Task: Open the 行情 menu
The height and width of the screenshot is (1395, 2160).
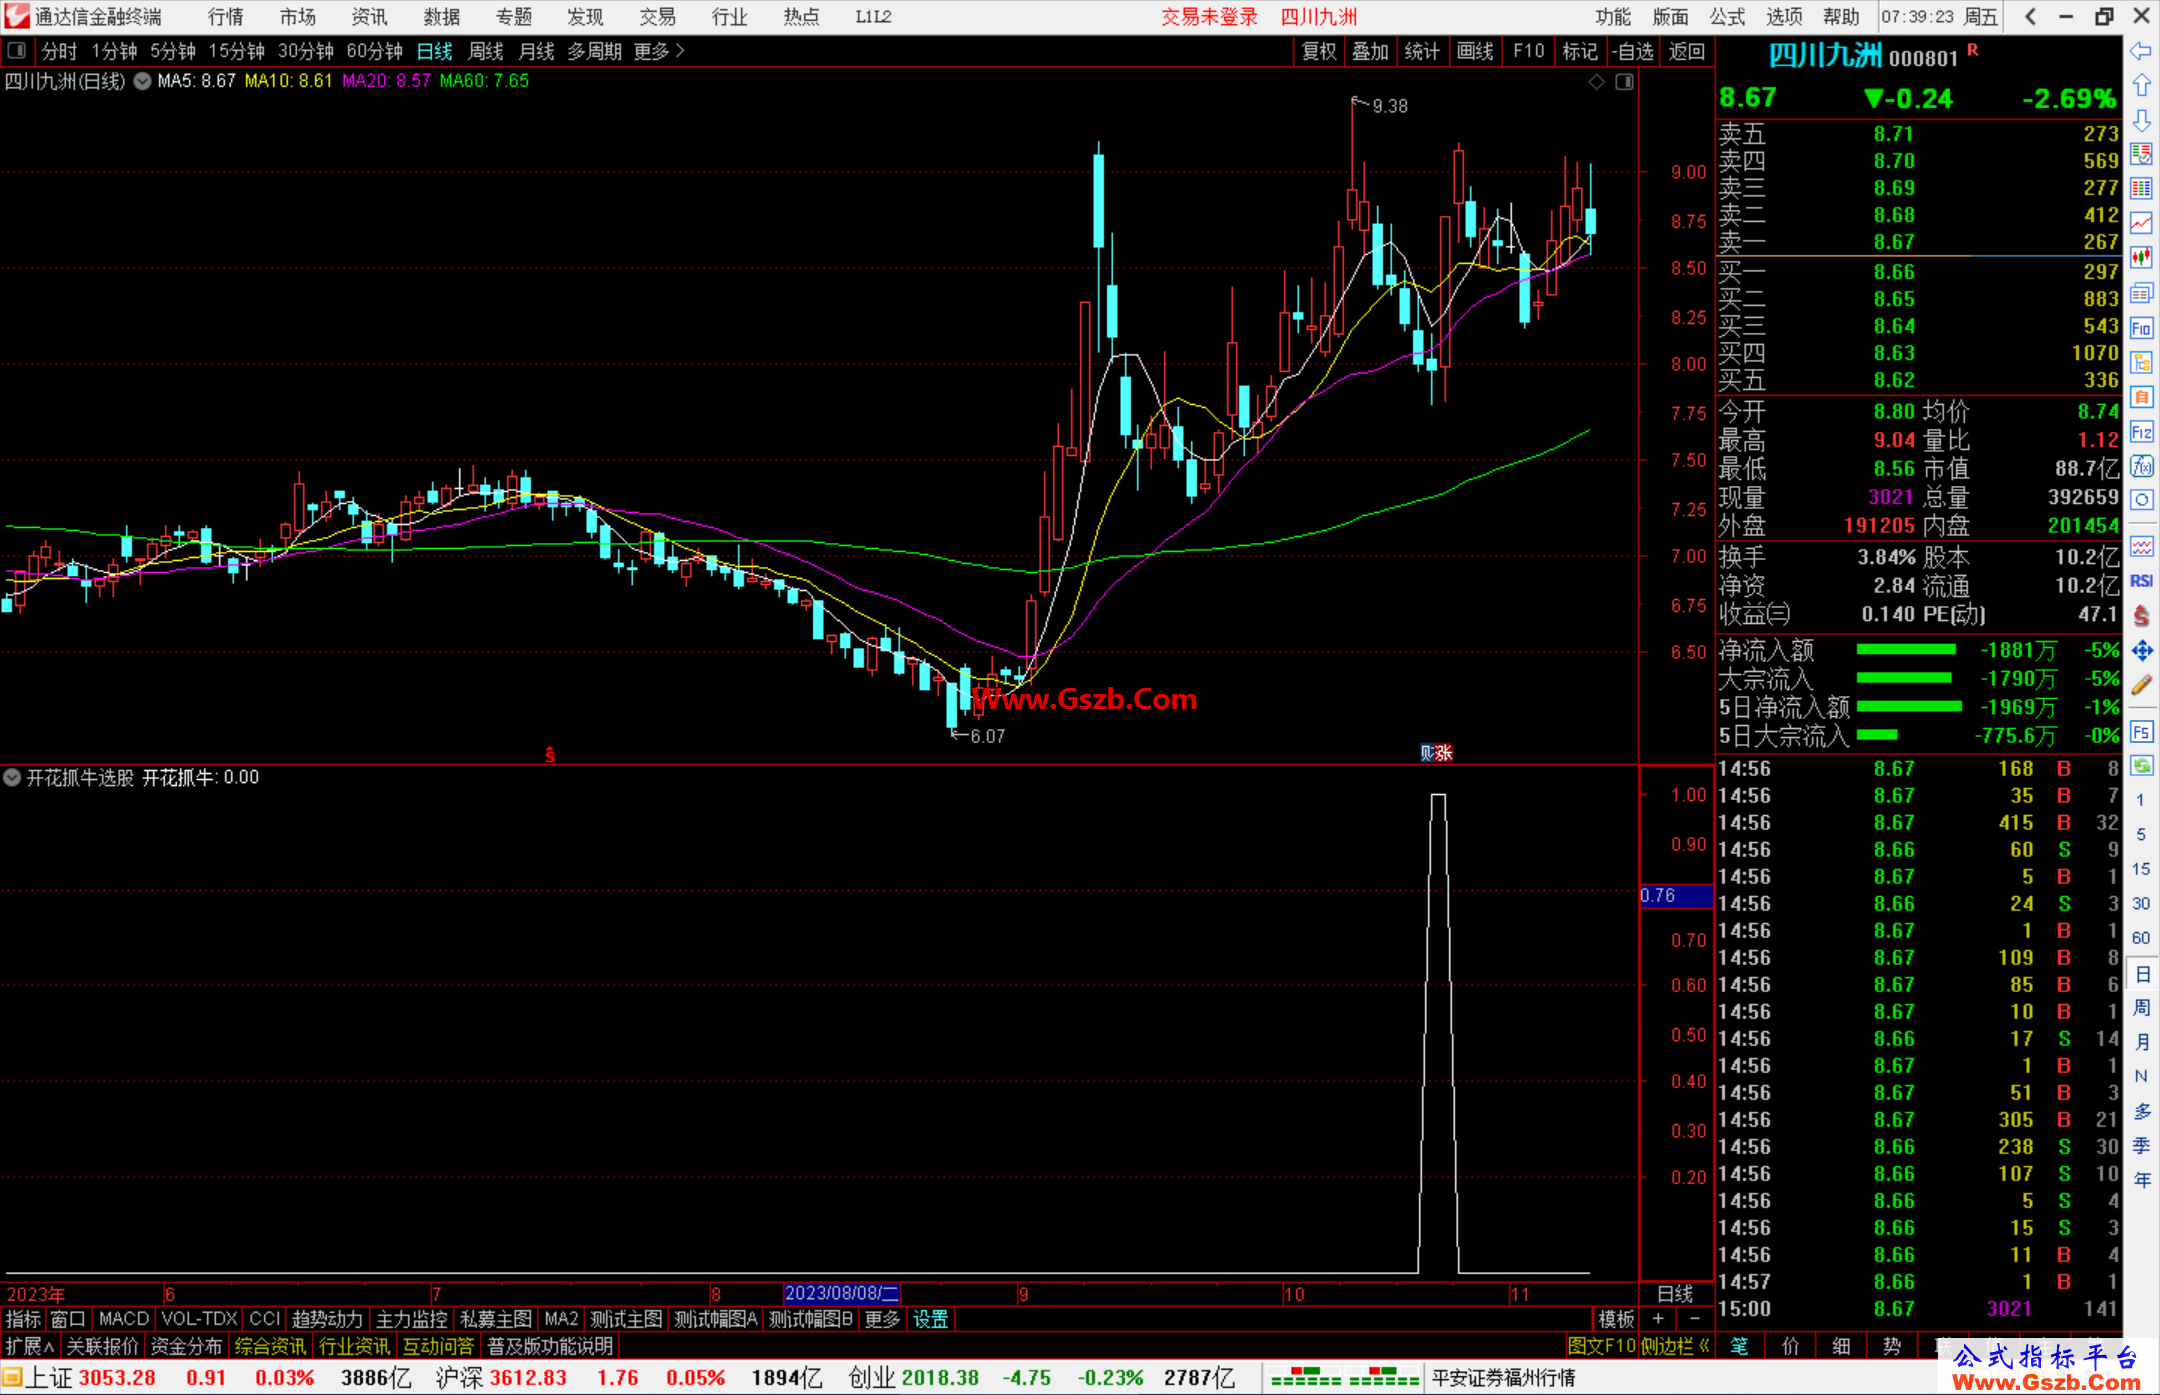Action: pos(226,16)
